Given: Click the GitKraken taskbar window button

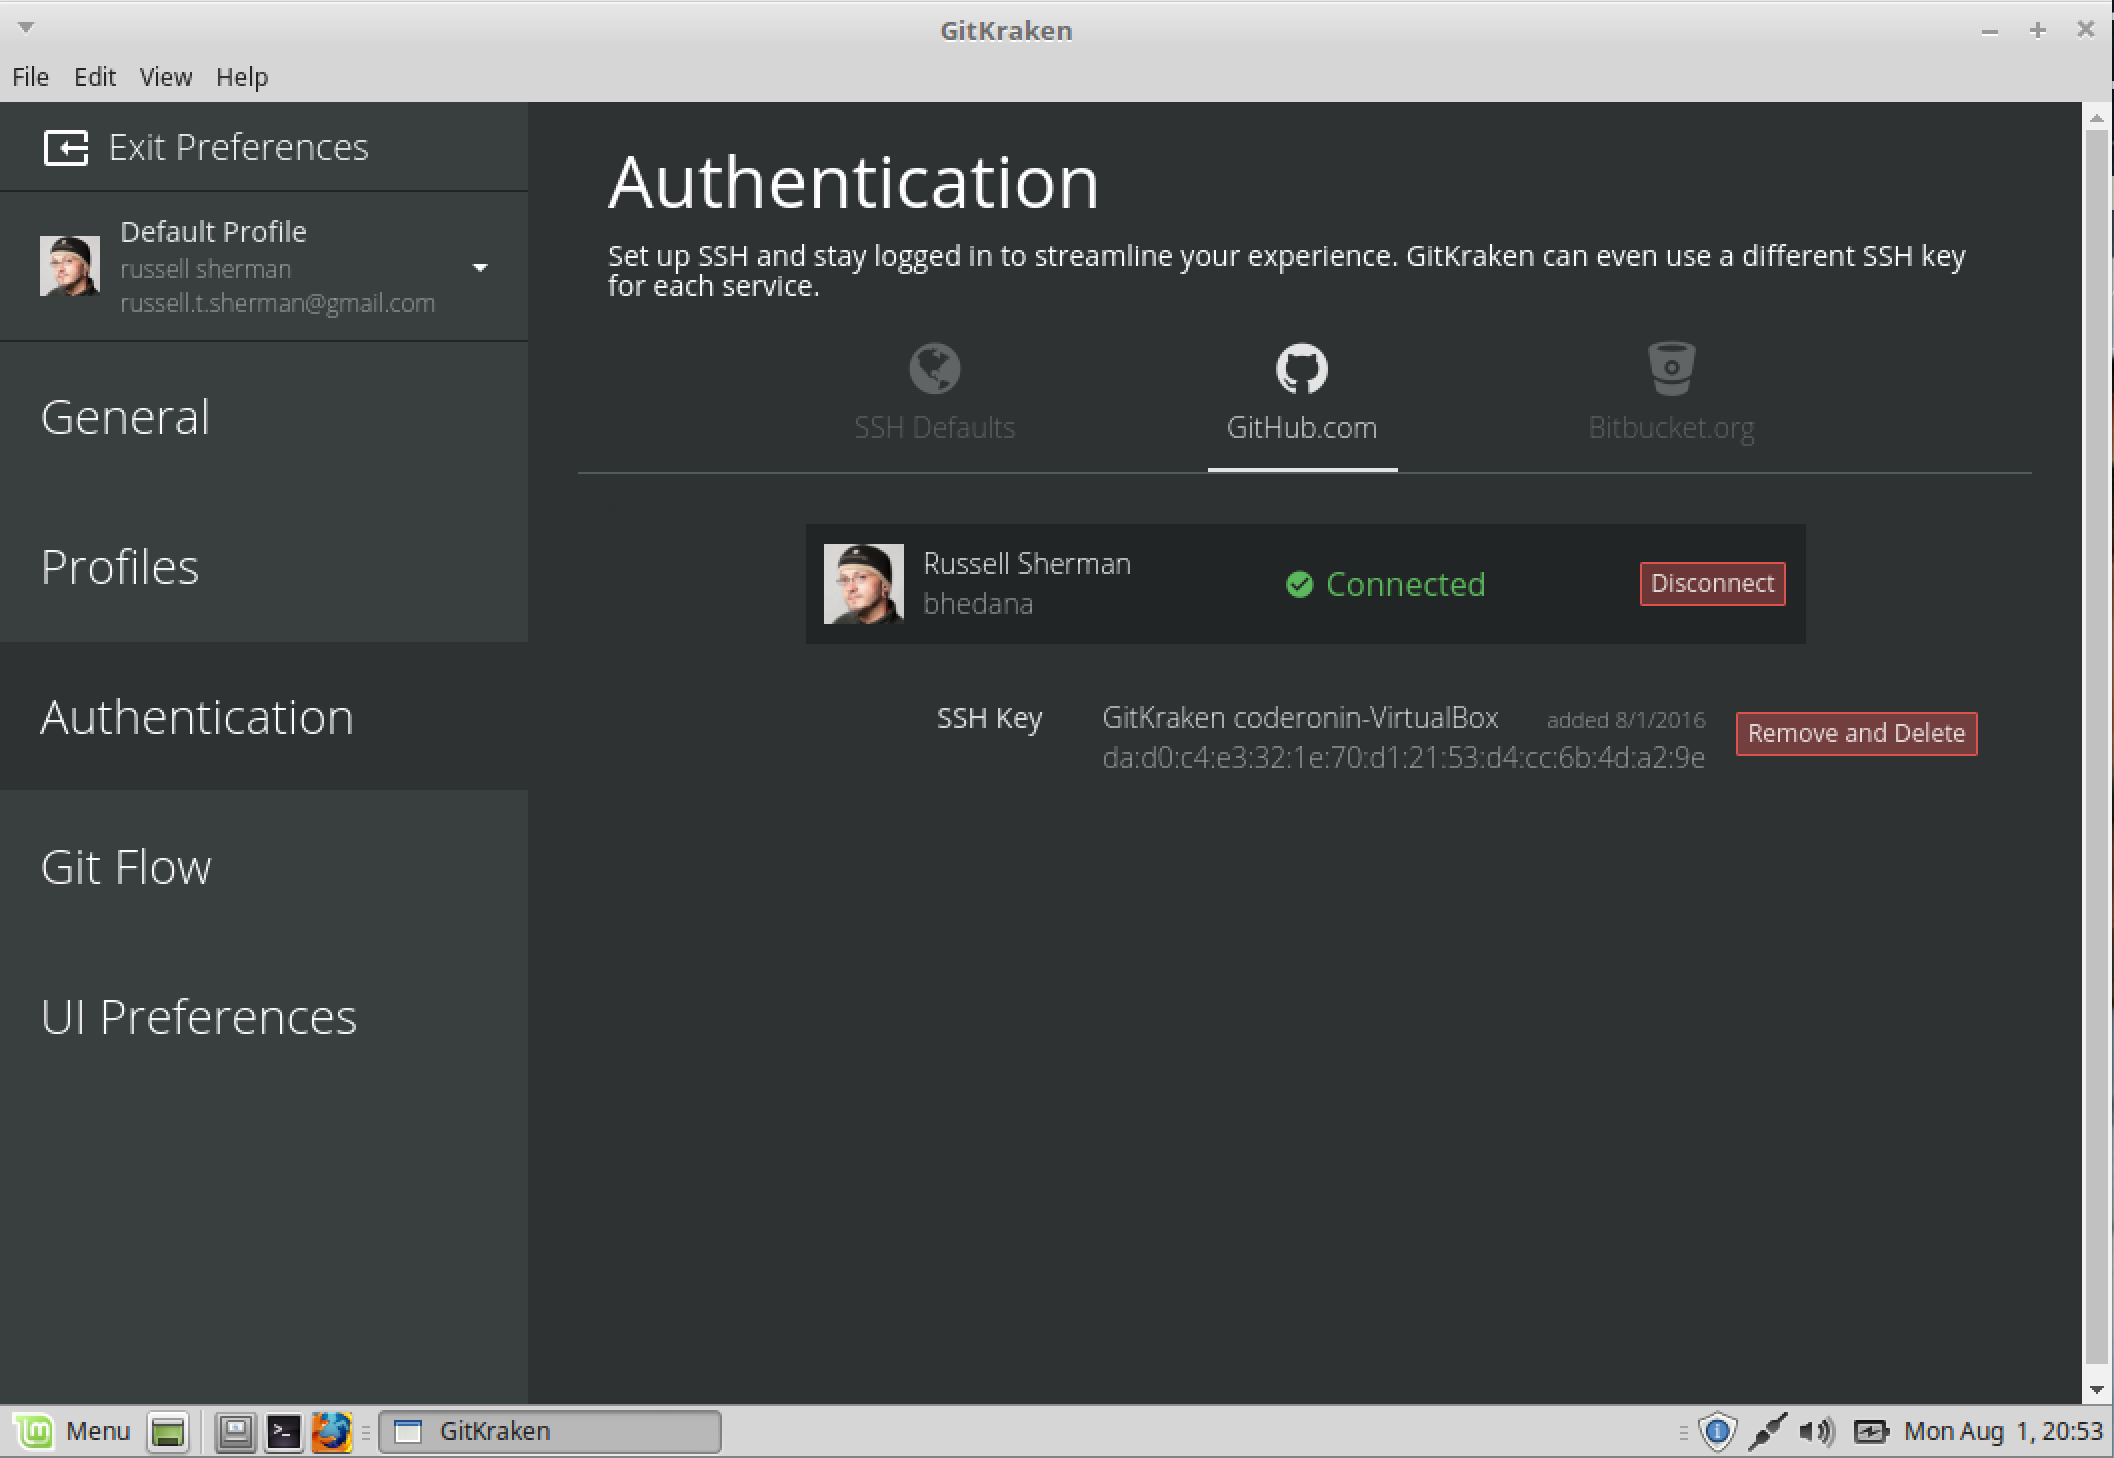Looking at the screenshot, I should (550, 1432).
